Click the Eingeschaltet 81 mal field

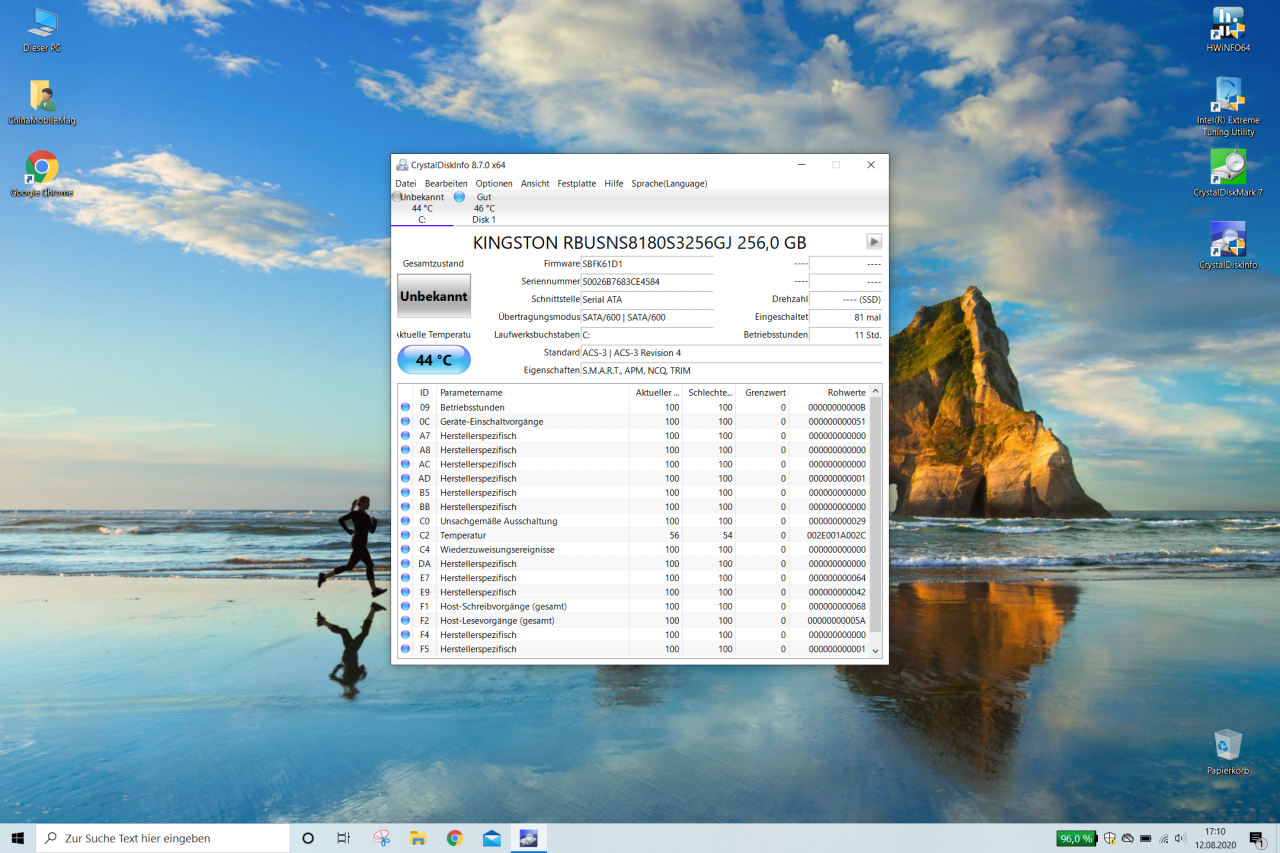pos(846,317)
